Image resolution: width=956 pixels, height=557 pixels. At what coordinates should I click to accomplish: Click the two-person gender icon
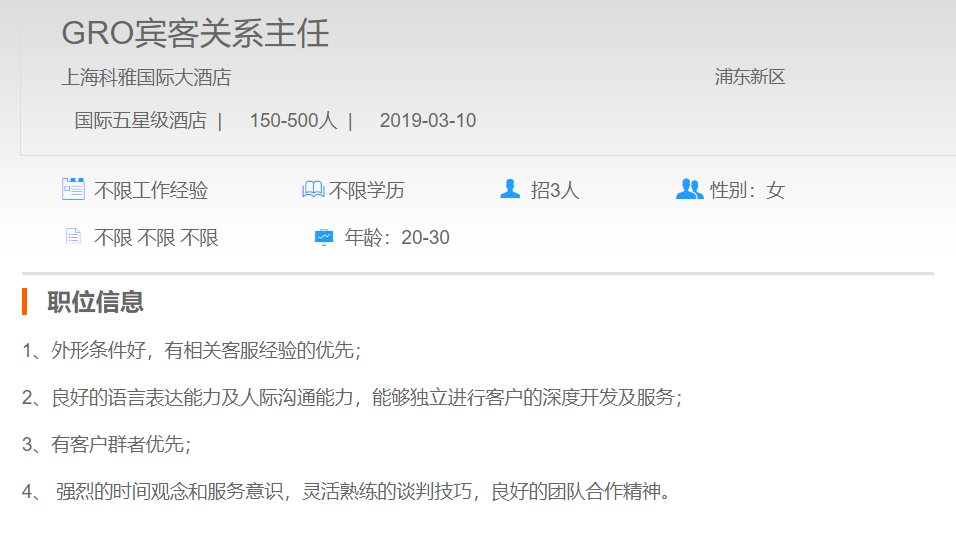coord(689,189)
